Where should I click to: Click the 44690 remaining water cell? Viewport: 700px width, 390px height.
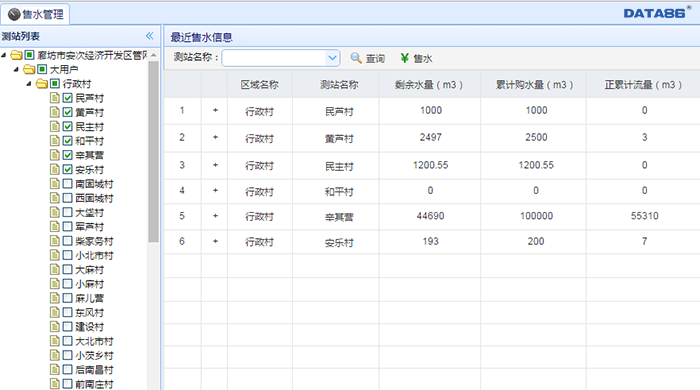click(430, 216)
